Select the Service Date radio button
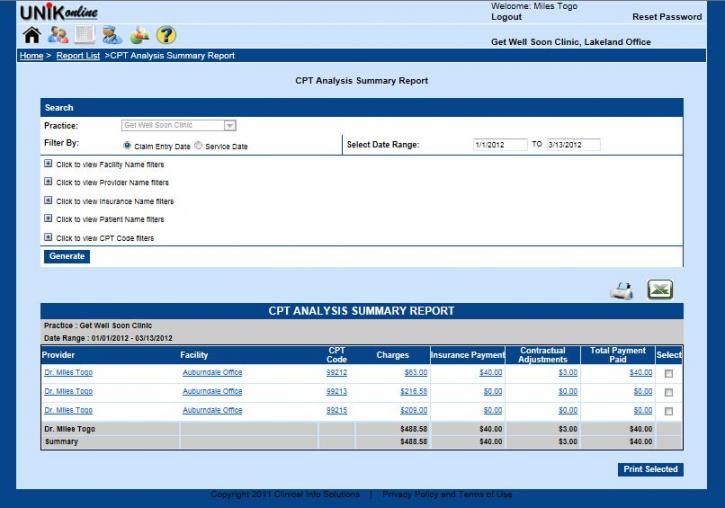 click(x=198, y=146)
